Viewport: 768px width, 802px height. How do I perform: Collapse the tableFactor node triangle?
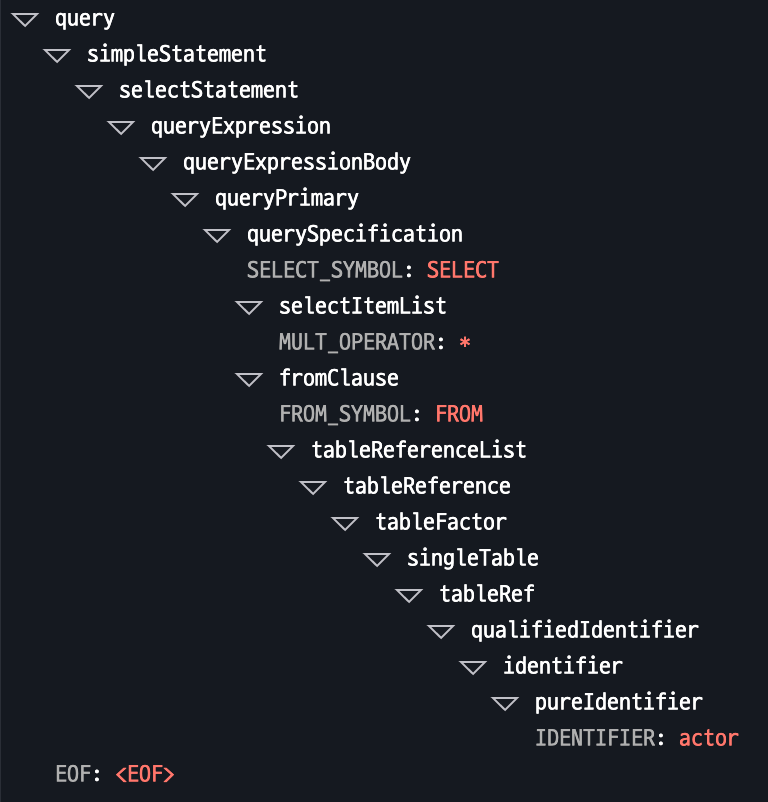[346, 523]
